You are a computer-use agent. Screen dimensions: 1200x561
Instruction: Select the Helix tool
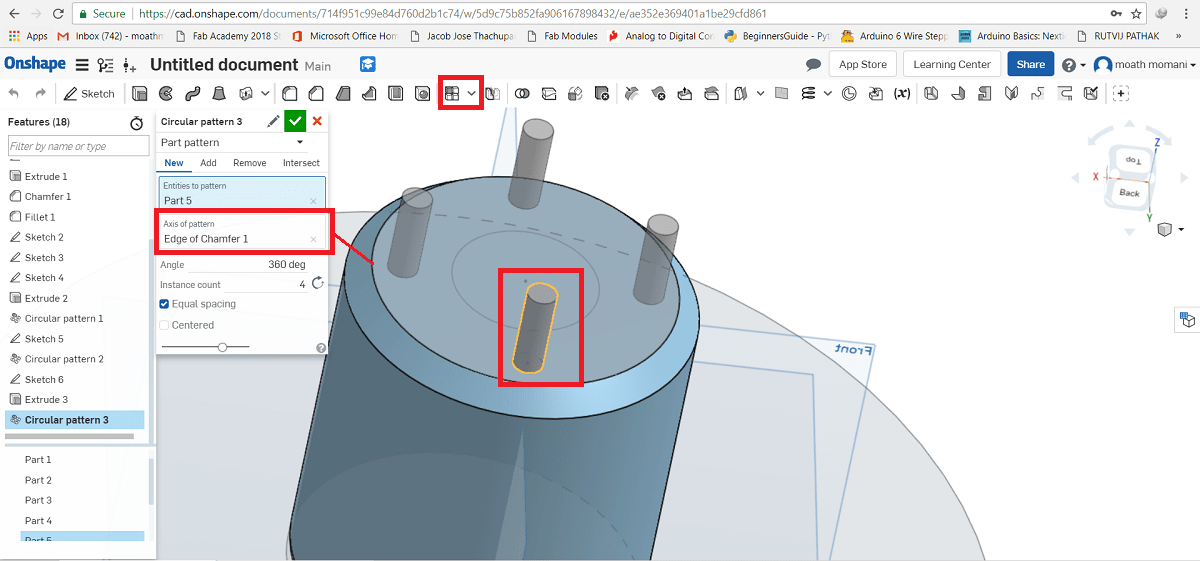pyautogui.click(x=808, y=93)
